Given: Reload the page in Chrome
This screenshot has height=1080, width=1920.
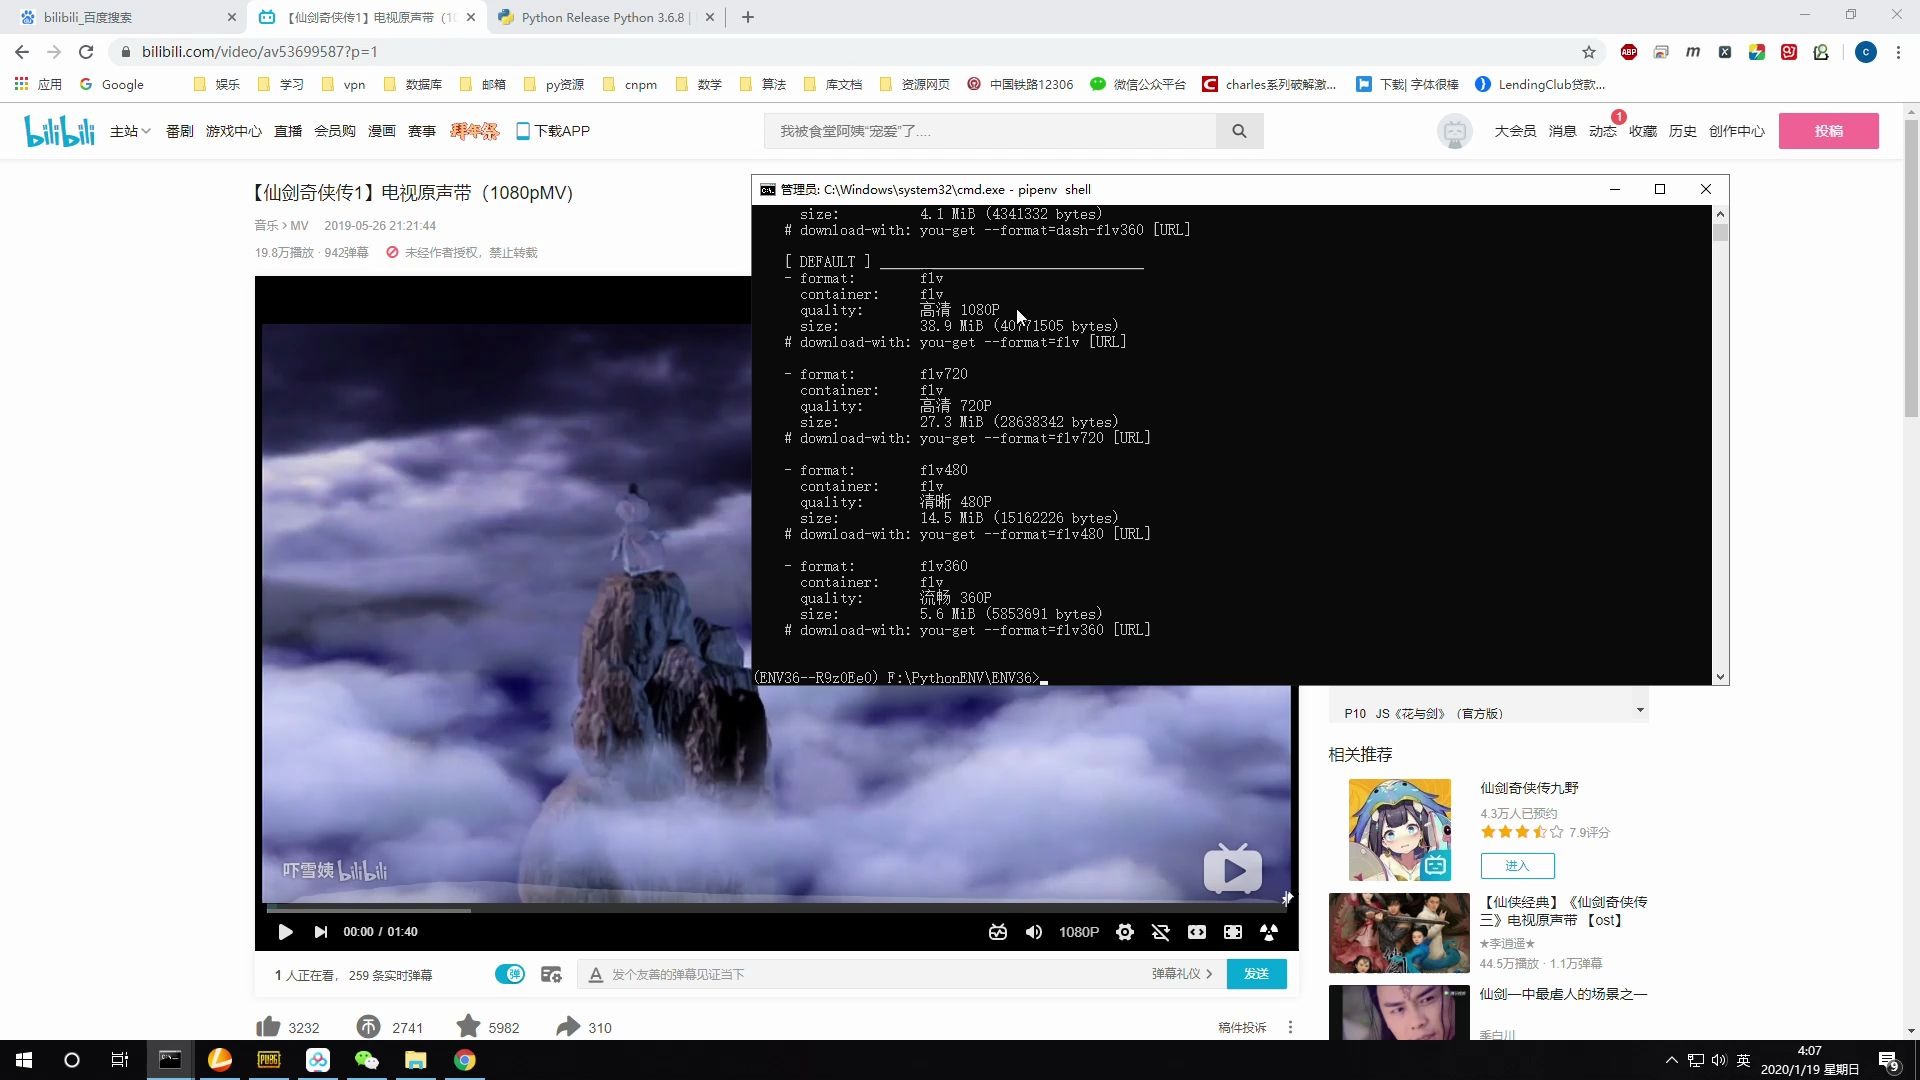Looking at the screenshot, I should [x=86, y=52].
